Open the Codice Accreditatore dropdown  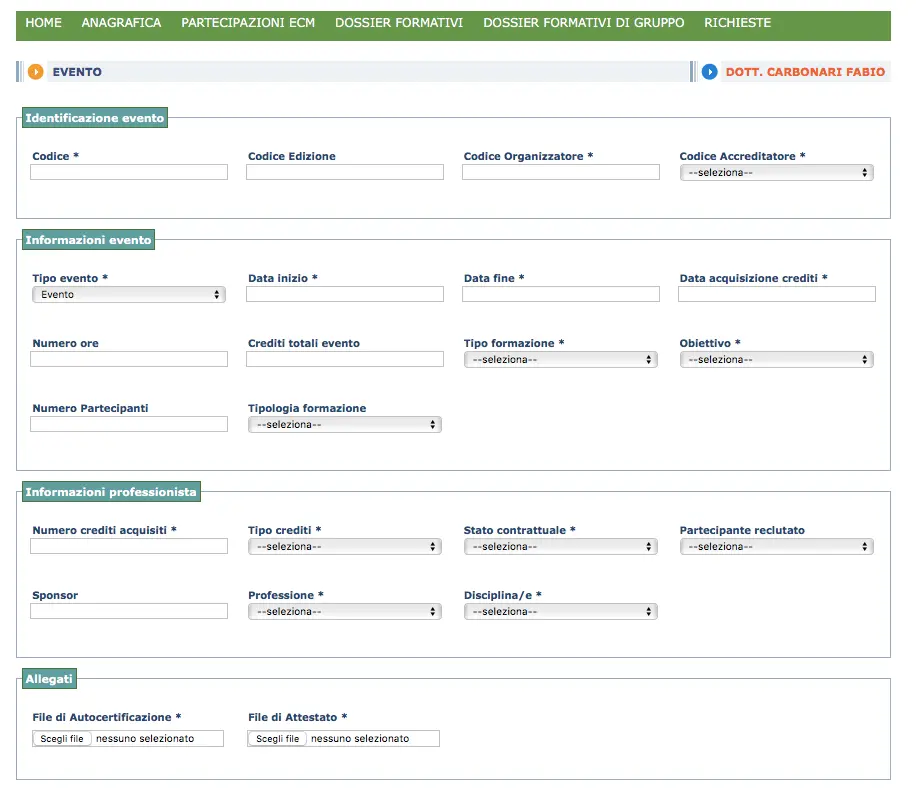[x=776, y=173]
